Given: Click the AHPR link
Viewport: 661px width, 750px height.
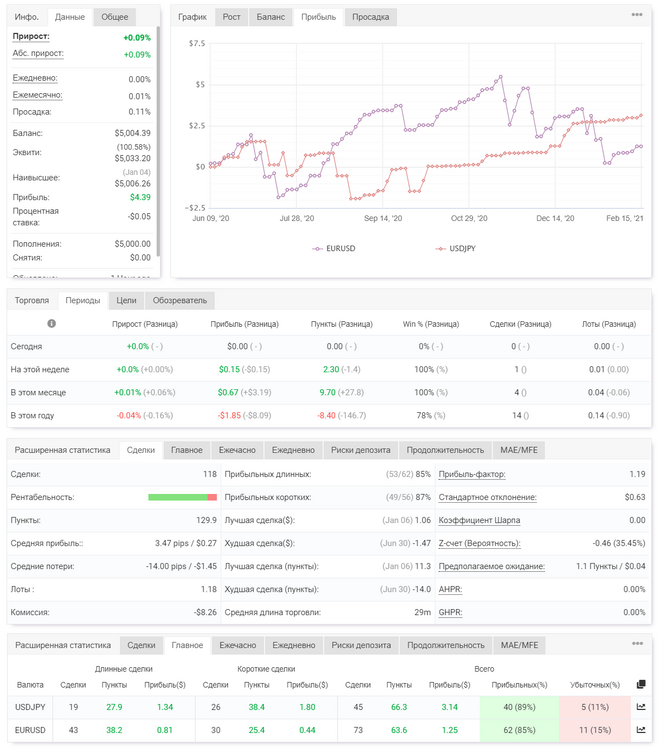Looking at the screenshot, I should 451,589.
